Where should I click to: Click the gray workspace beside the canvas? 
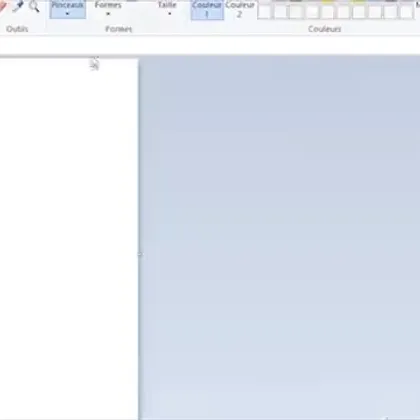tap(280, 238)
